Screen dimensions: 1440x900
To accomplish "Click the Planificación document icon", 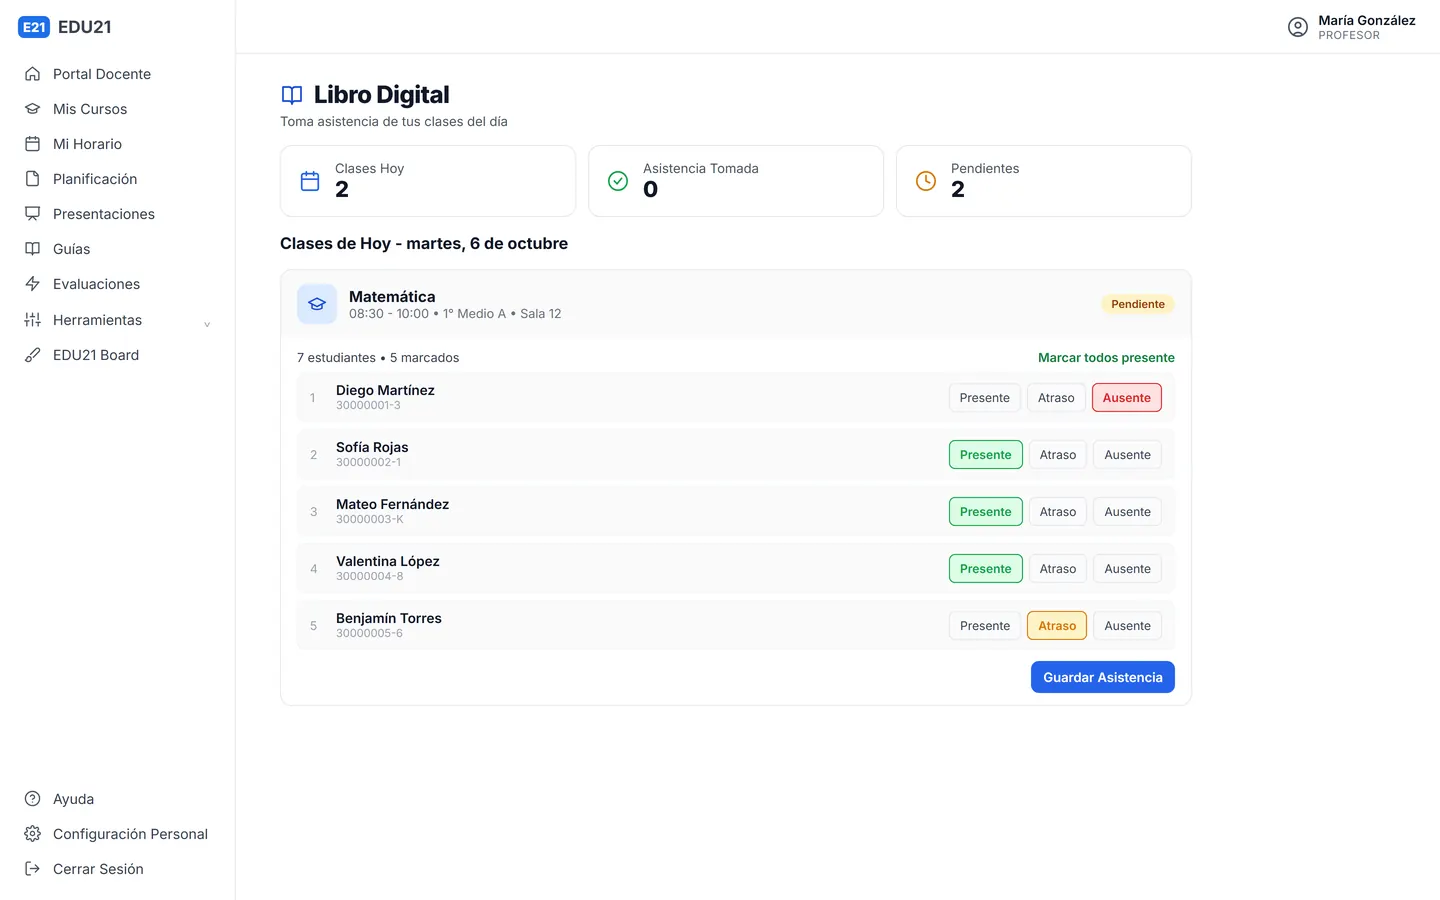I will click(x=33, y=179).
